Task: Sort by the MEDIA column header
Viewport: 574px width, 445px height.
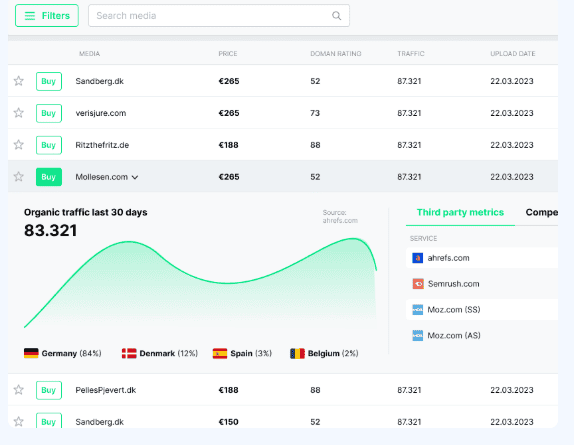Action: [89, 54]
